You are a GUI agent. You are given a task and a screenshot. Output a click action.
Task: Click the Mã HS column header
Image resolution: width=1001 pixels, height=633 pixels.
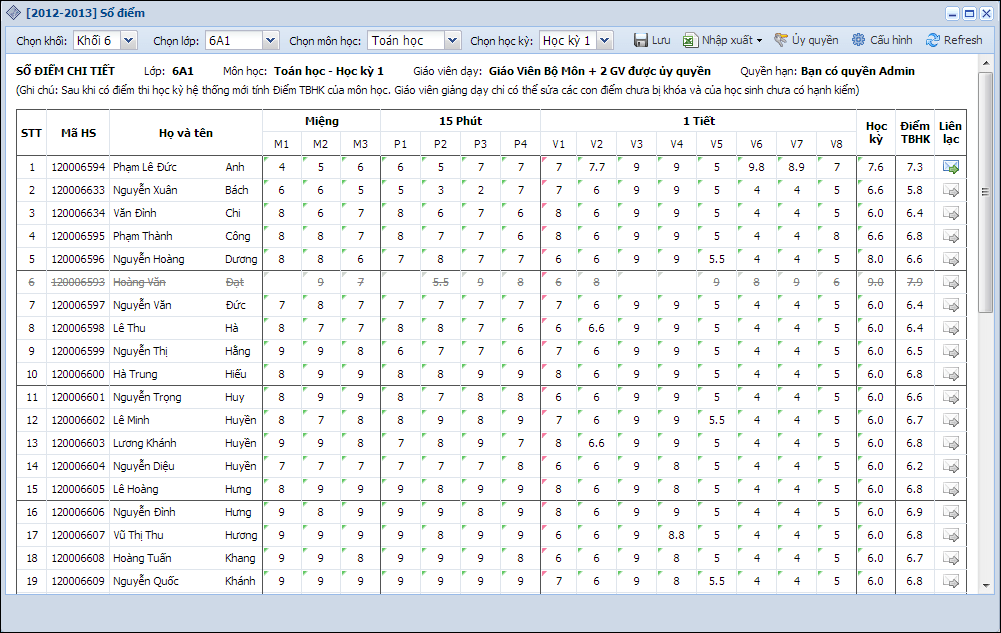click(x=77, y=133)
